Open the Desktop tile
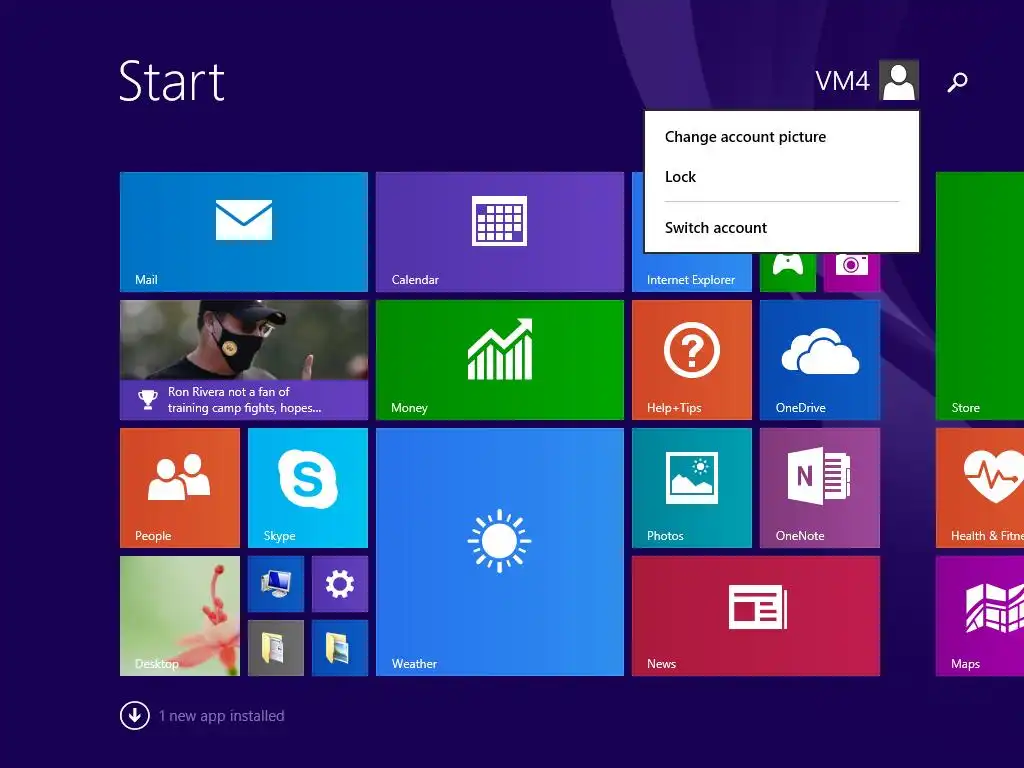Image resolution: width=1024 pixels, height=768 pixels. (x=180, y=616)
